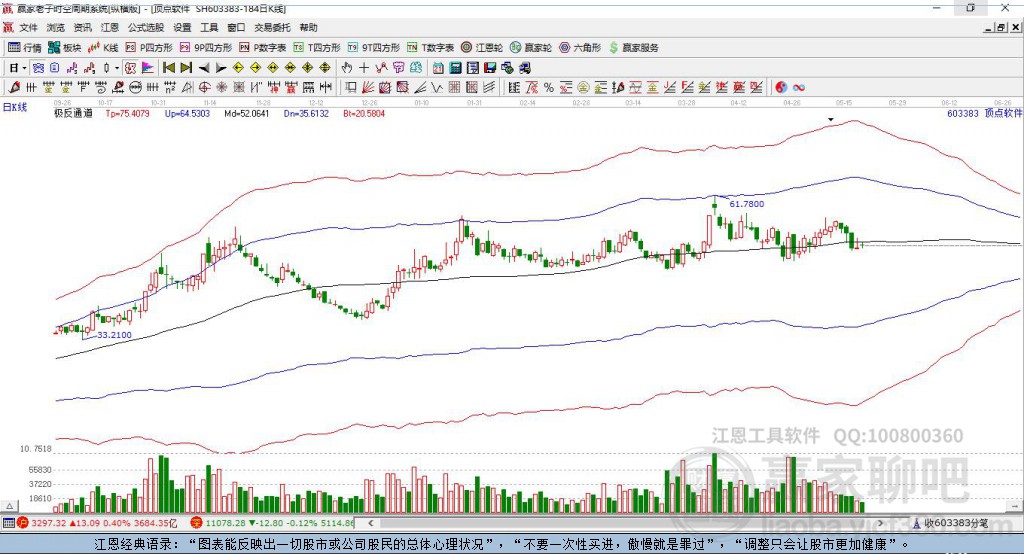The width and height of the screenshot is (1024, 554).
Task: Open the 帮助 menu
Action: coord(308,27)
